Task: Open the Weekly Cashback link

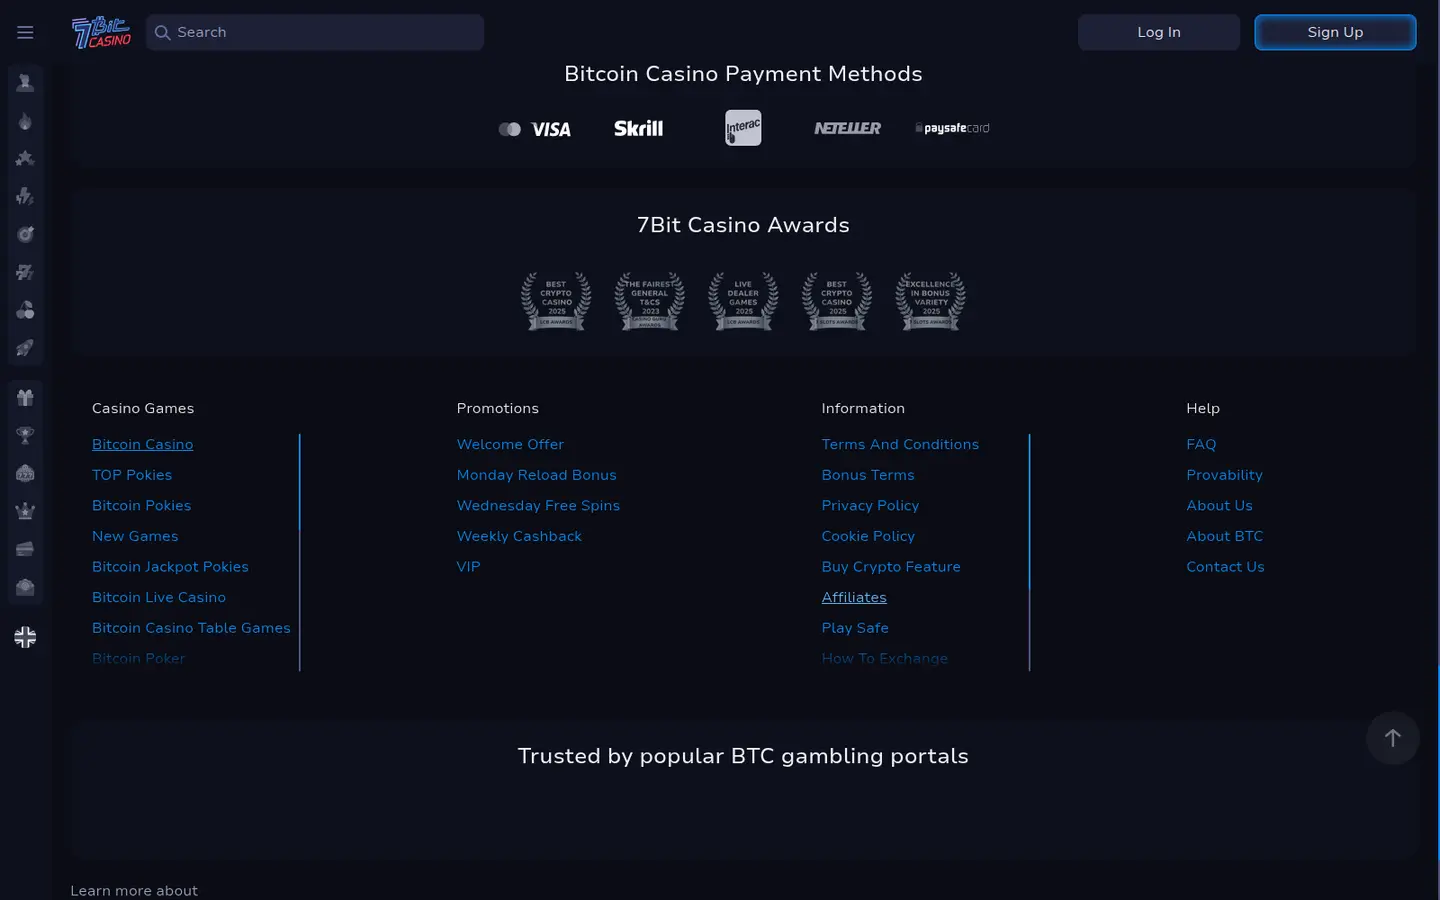Action: point(519,536)
